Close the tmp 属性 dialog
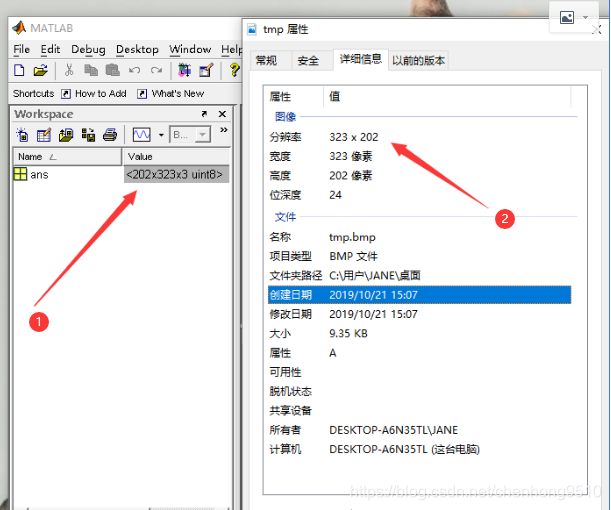Image resolution: width=611 pixels, height=510 pixels. coord(597,30)
